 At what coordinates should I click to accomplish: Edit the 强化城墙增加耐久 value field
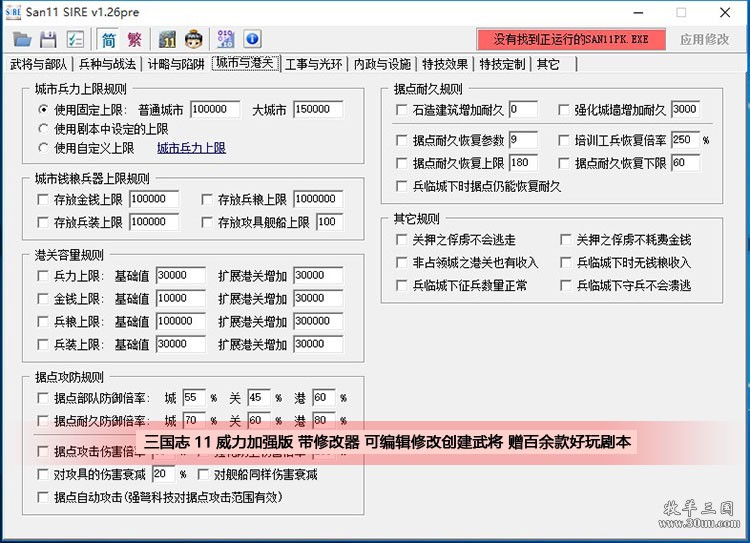[x=685, y=110]
